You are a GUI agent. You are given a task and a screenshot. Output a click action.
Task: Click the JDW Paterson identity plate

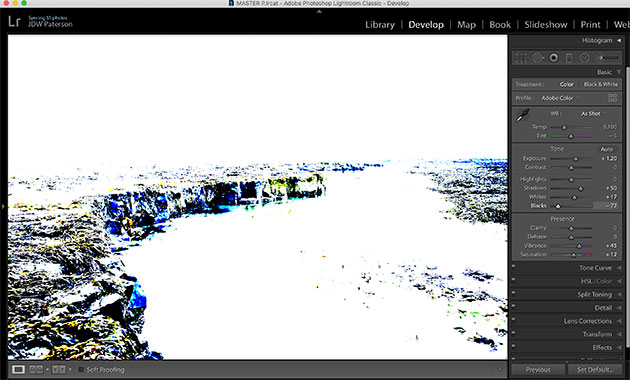[50, 24]
